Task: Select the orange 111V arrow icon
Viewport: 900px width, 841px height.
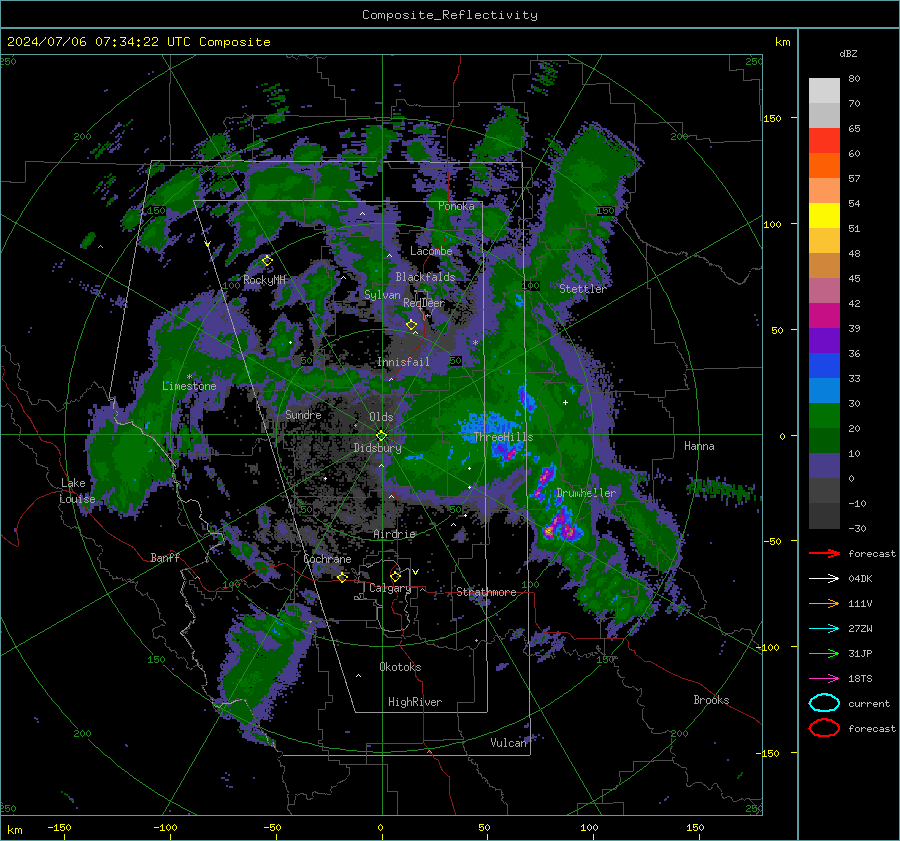Action: tap(824, 603)
